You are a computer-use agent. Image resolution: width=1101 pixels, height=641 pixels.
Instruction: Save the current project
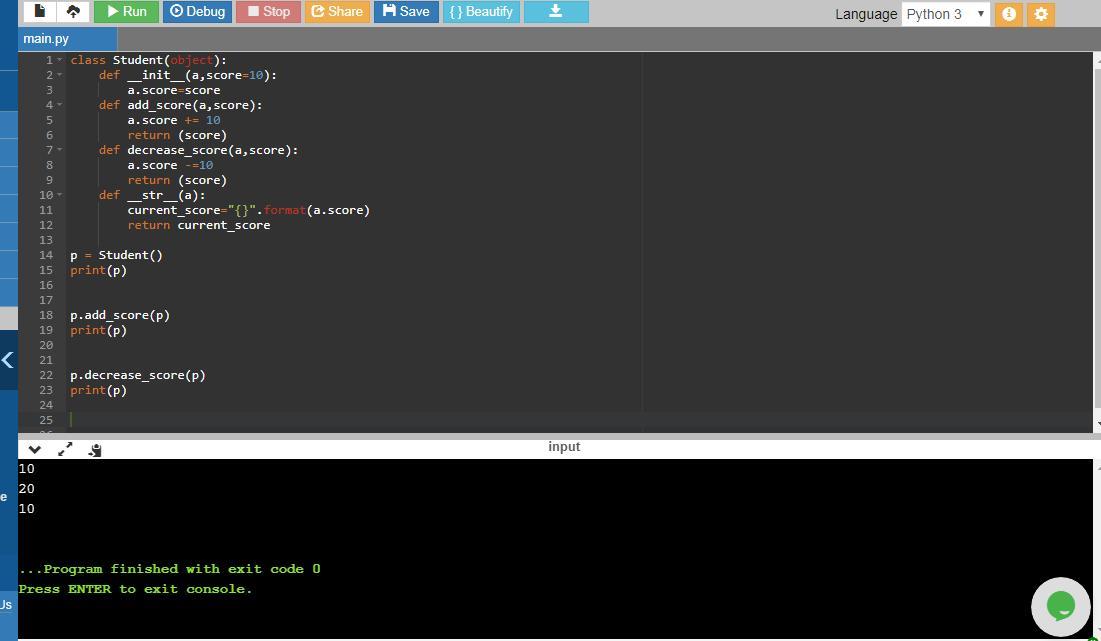click(406, 11)
